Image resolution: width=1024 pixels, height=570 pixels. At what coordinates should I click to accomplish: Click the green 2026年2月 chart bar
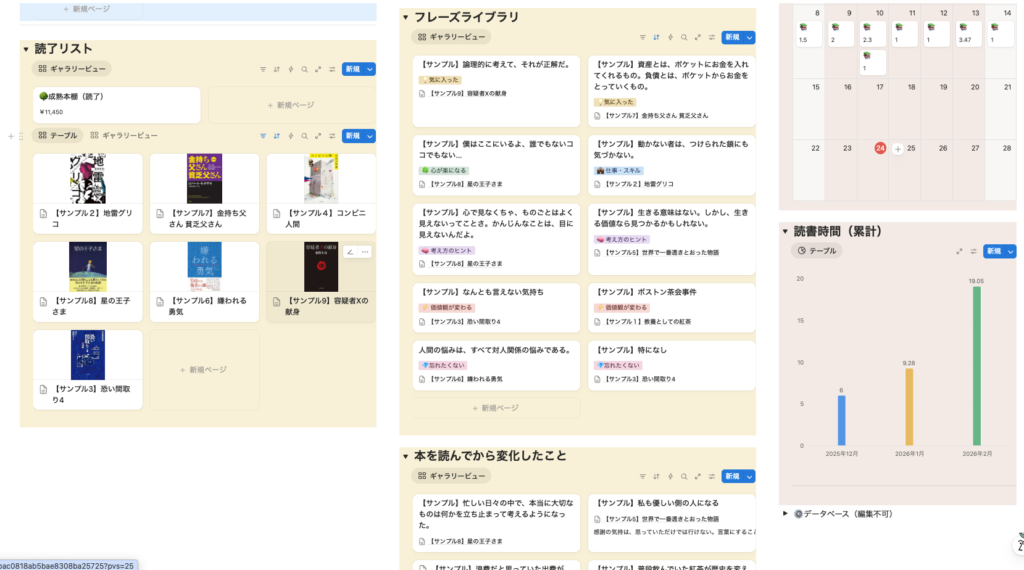coord(976,365)
